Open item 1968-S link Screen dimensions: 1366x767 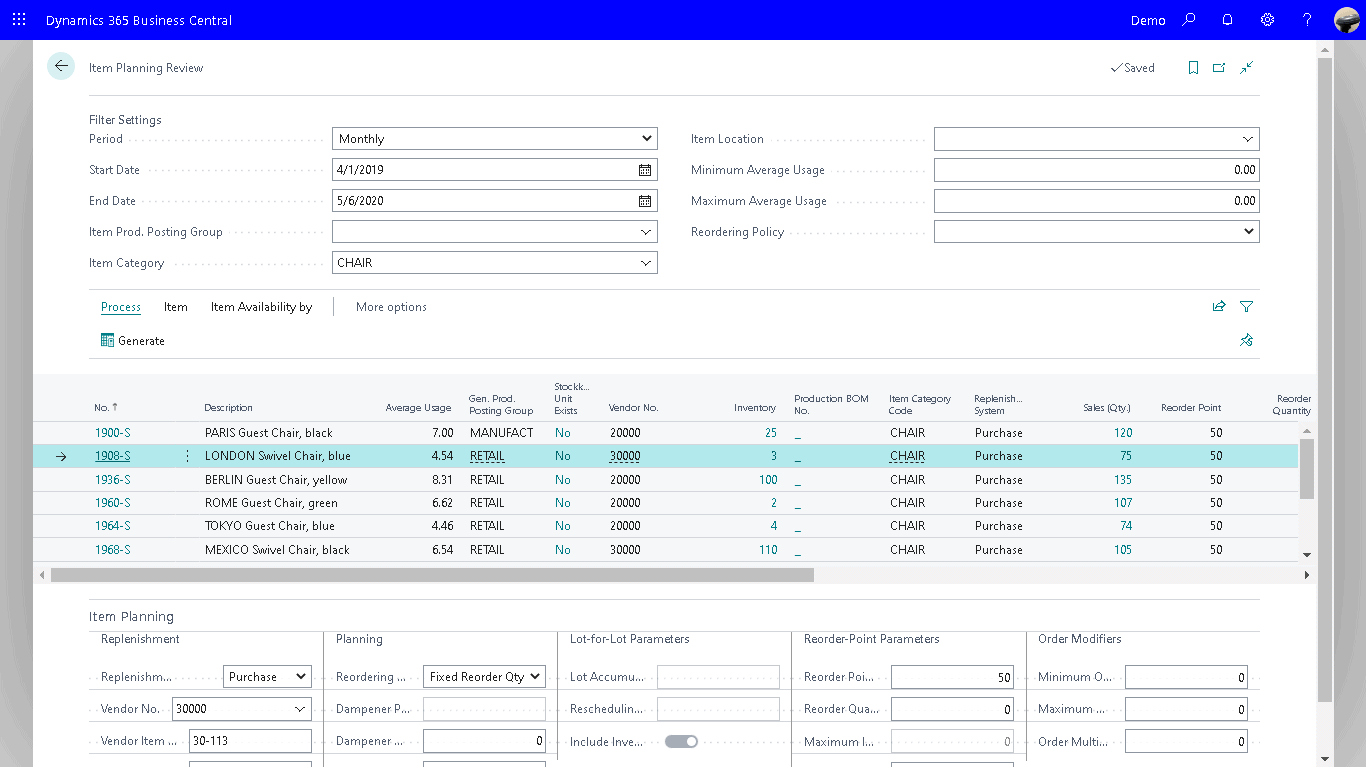(x=113, y=550)
